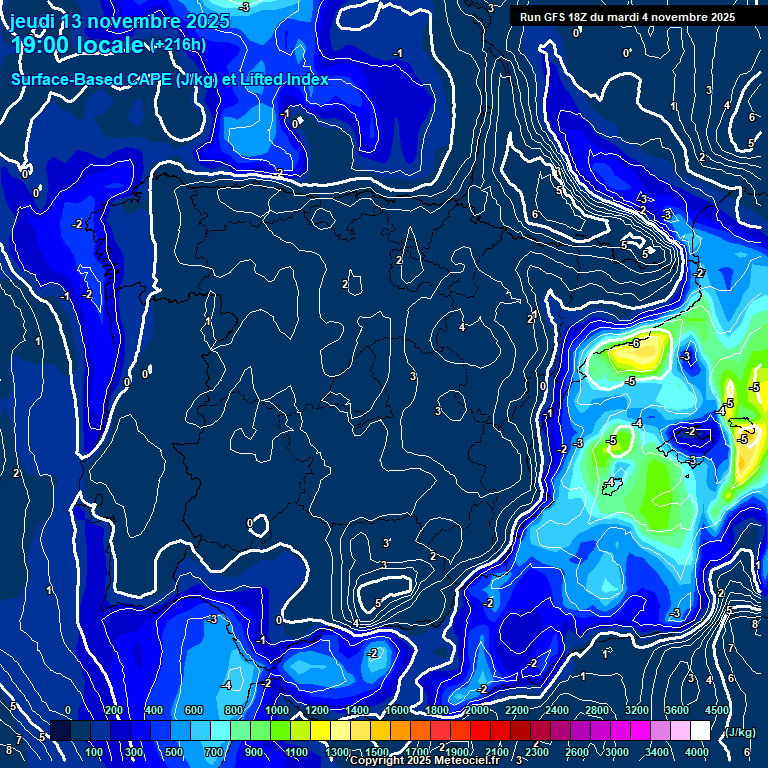
Task: Click the legend label '300'
Action: [x=134, y=751]
